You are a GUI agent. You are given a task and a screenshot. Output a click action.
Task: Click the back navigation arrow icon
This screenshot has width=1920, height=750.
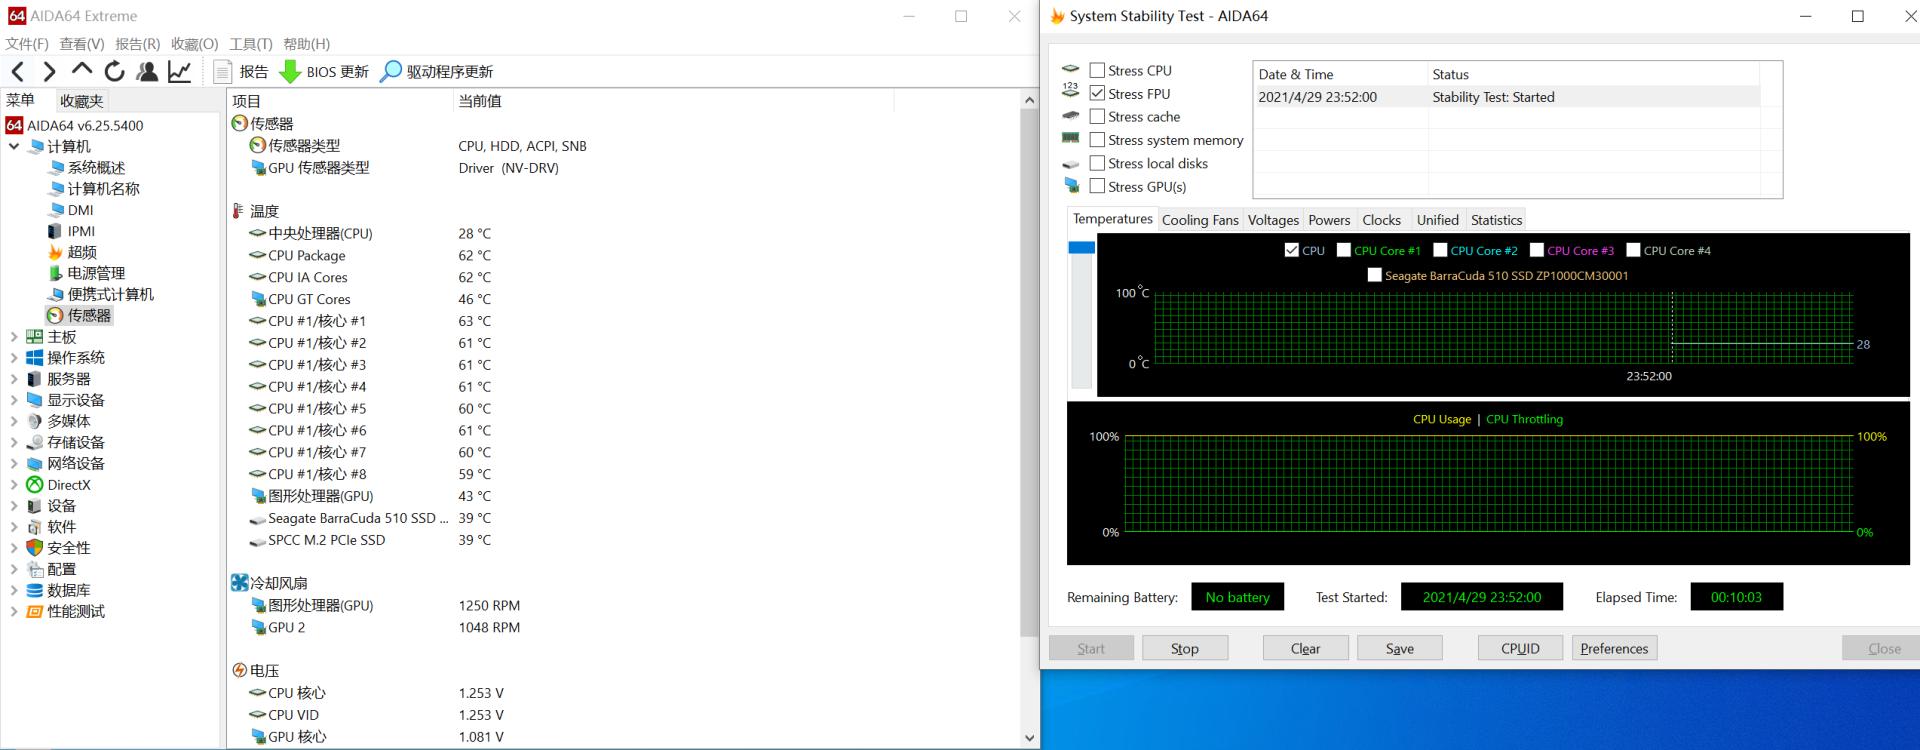[18, 71]
